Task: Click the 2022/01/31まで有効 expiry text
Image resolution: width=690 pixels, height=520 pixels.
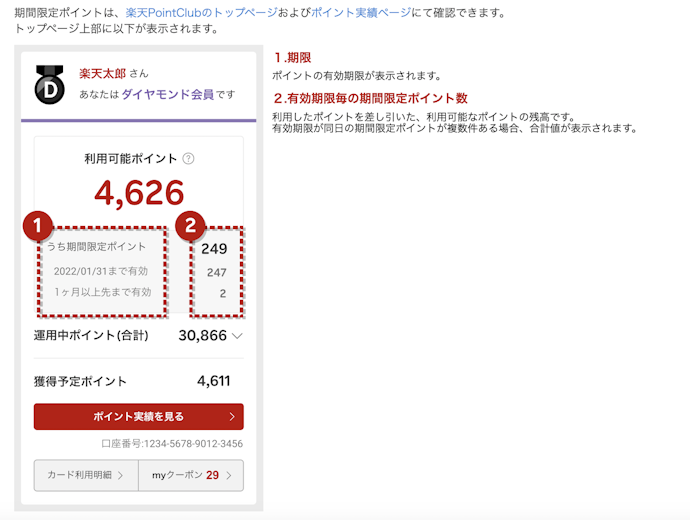Action: [x=101, y=271]
